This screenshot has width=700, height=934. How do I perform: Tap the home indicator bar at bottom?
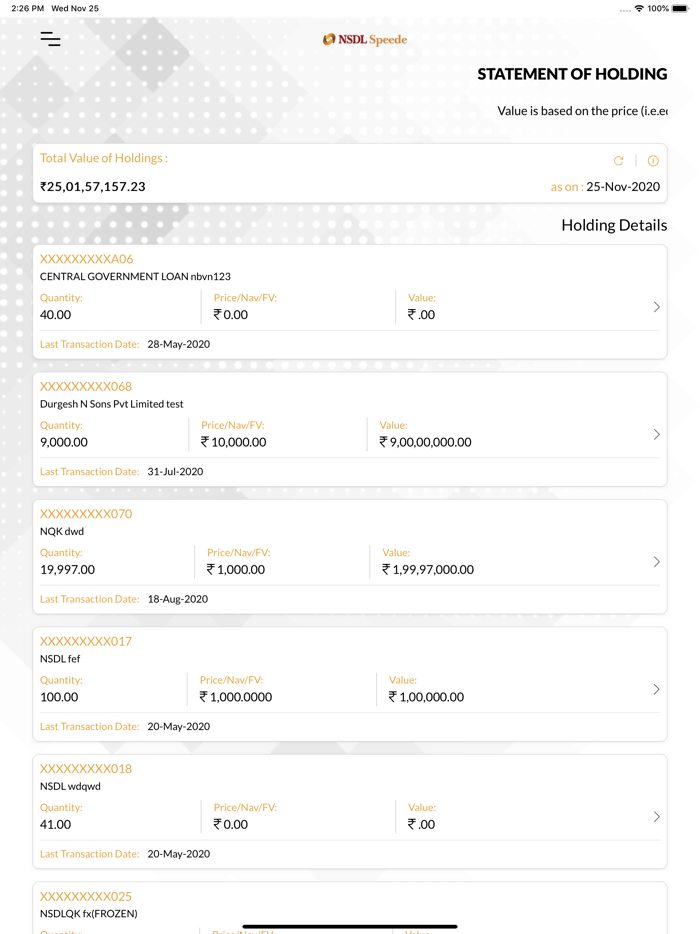click(349, 927)
